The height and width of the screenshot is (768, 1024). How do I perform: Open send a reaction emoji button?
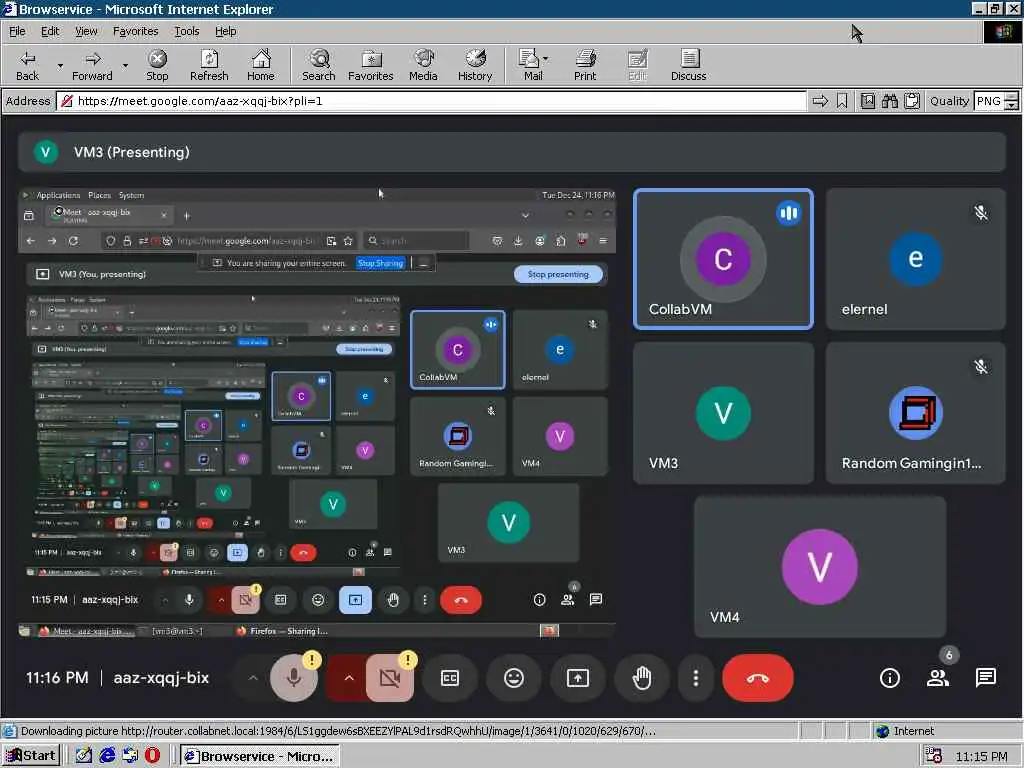pyautogui.click(x=514, y=678)
